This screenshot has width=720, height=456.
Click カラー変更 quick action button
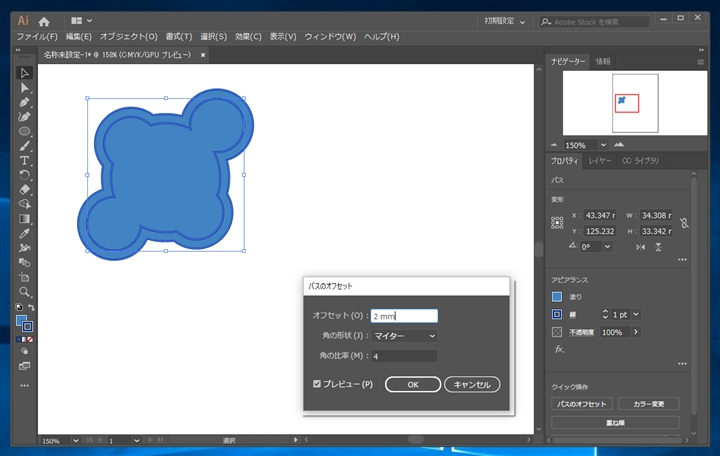(648, 404)
